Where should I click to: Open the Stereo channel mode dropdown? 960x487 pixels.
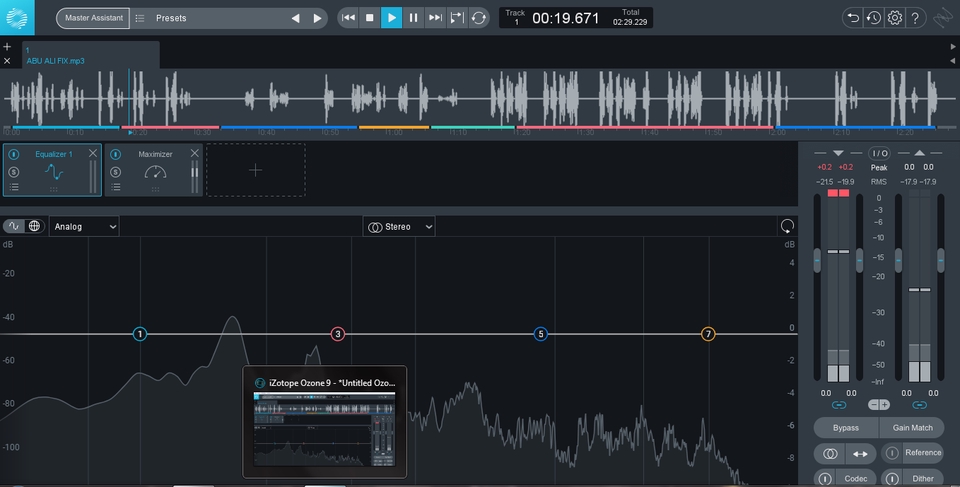coord(399,227)
